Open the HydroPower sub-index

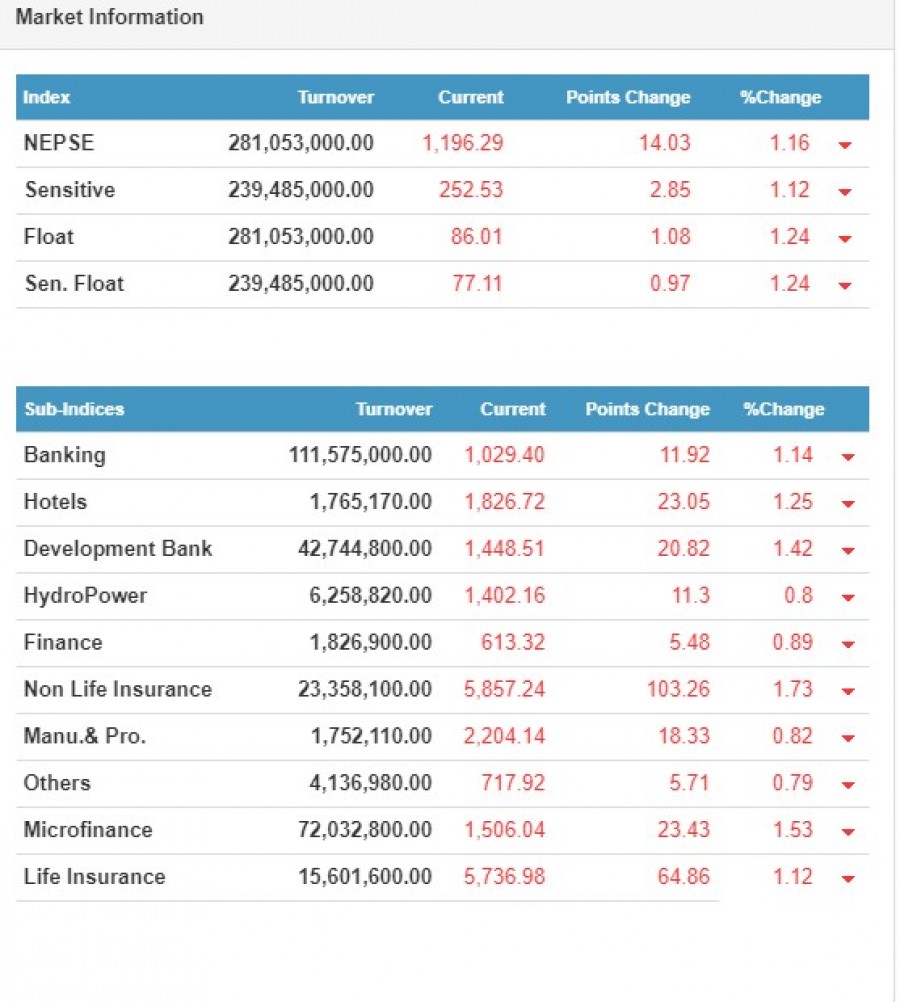85,596
